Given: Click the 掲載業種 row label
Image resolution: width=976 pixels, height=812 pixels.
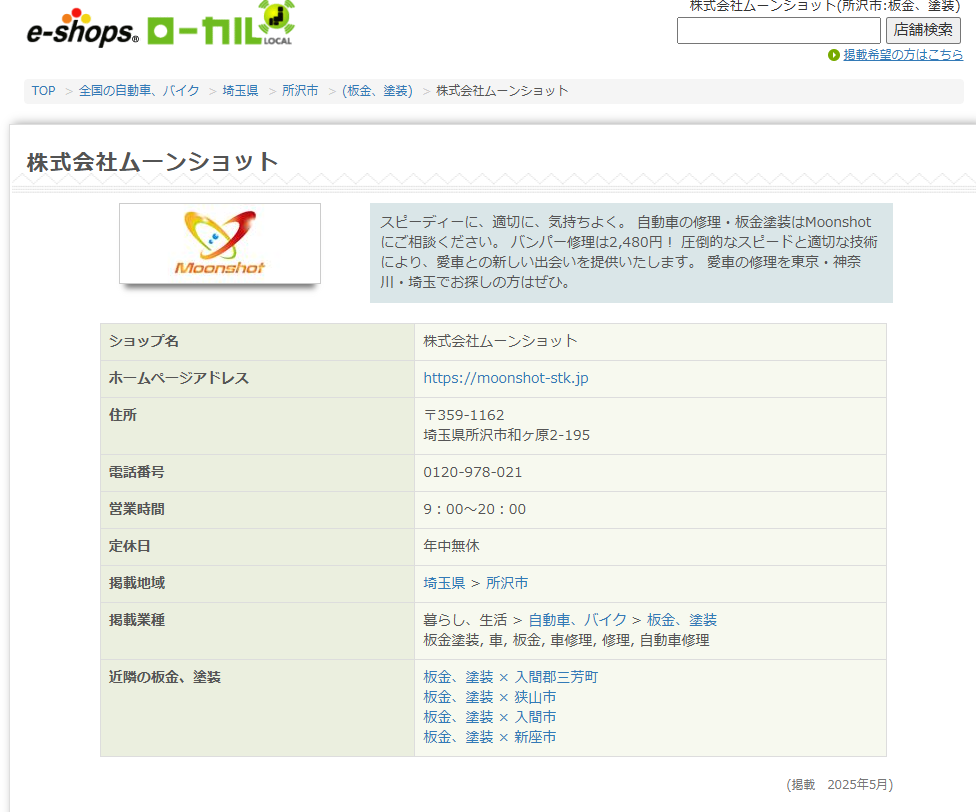Looking at the screenshot, I should tap(136, 620).
